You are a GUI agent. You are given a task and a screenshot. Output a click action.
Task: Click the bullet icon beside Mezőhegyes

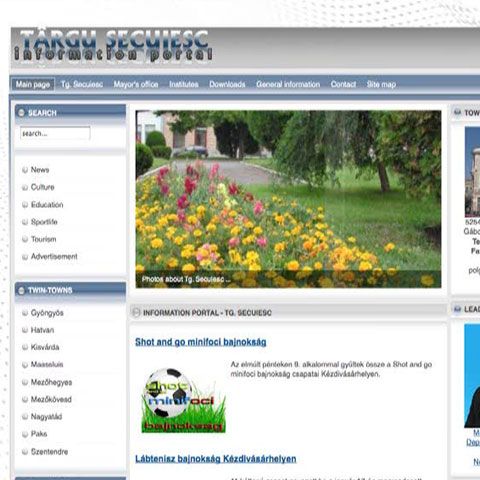coord(25,382)
